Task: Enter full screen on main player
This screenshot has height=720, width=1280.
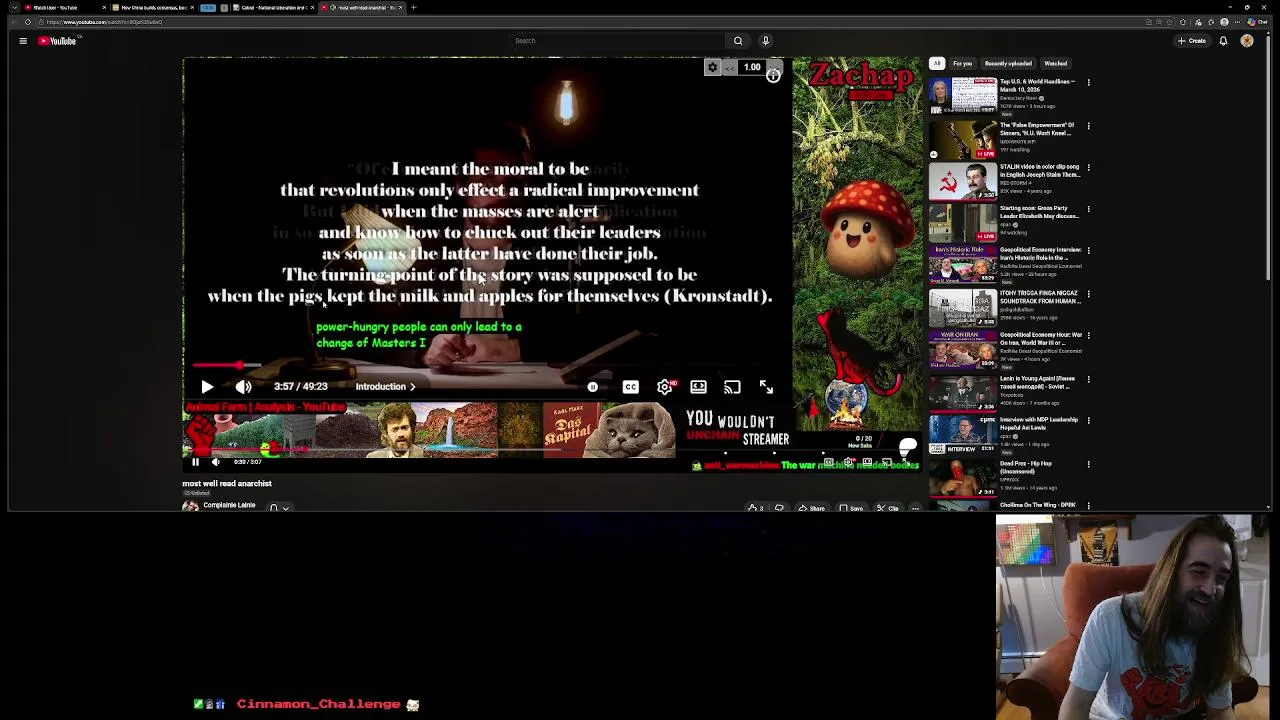Action: point(766,387)
